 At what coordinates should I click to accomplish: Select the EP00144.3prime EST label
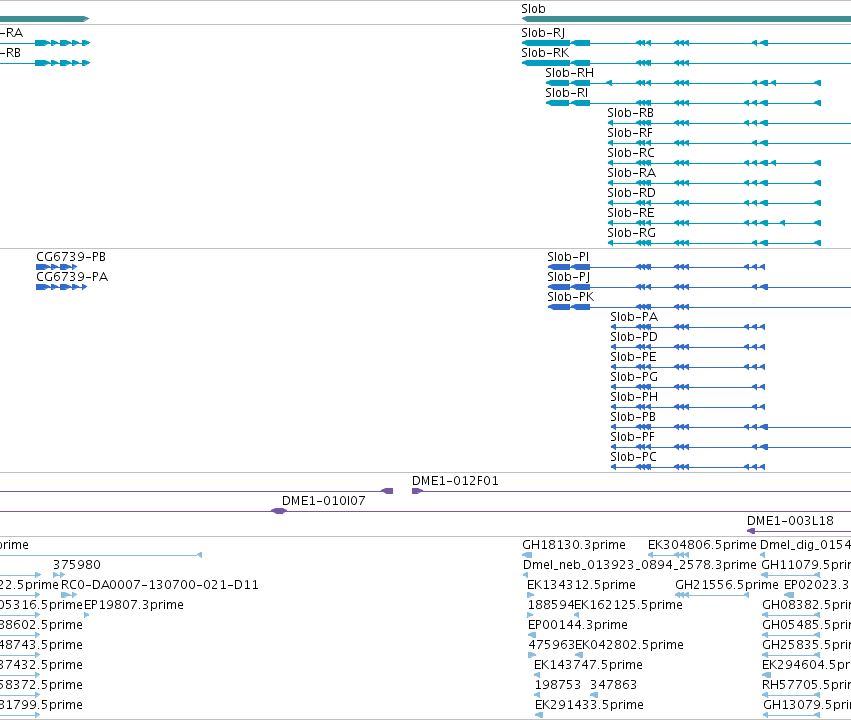(x=577, y=626)
